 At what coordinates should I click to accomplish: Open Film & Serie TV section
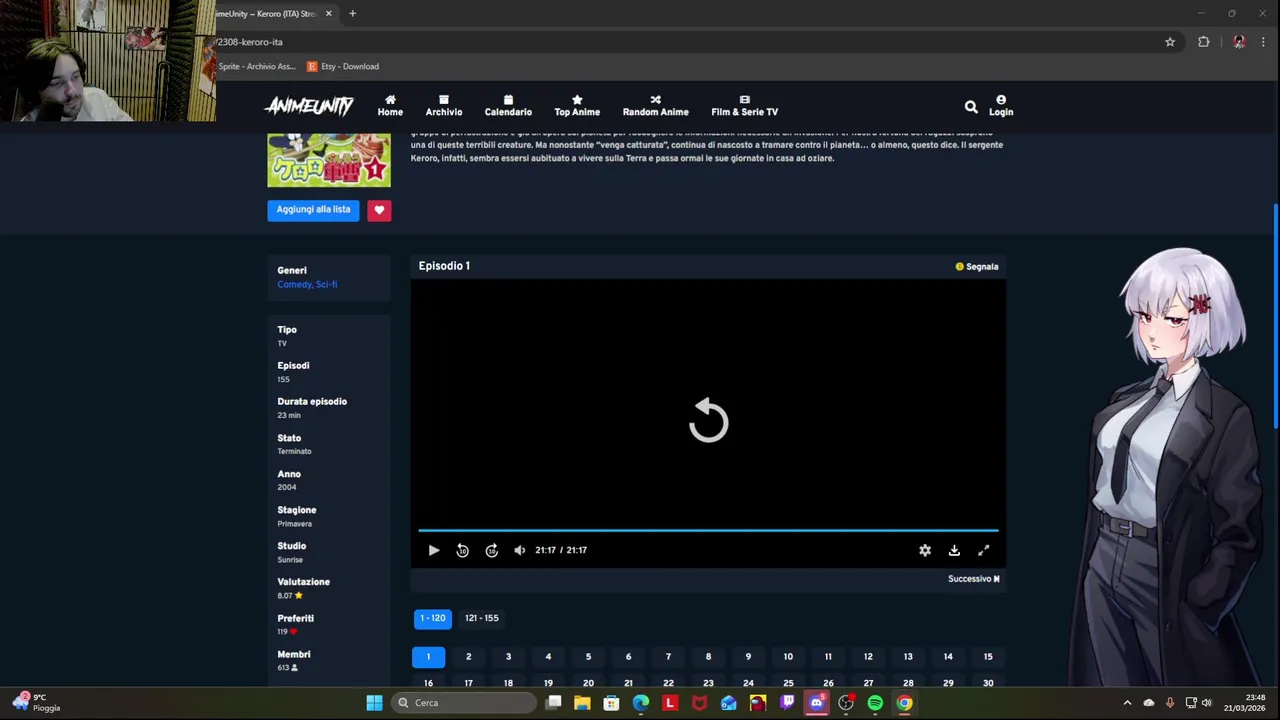(744, 105)
